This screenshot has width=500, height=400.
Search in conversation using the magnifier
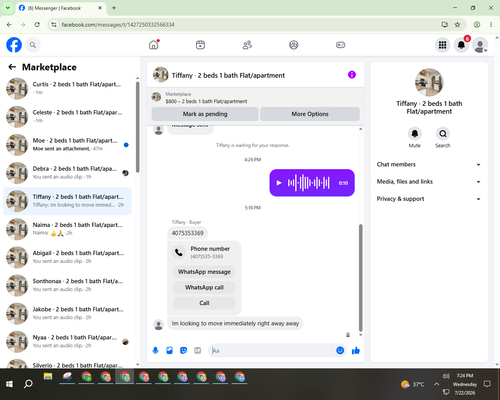pos(443,134)
